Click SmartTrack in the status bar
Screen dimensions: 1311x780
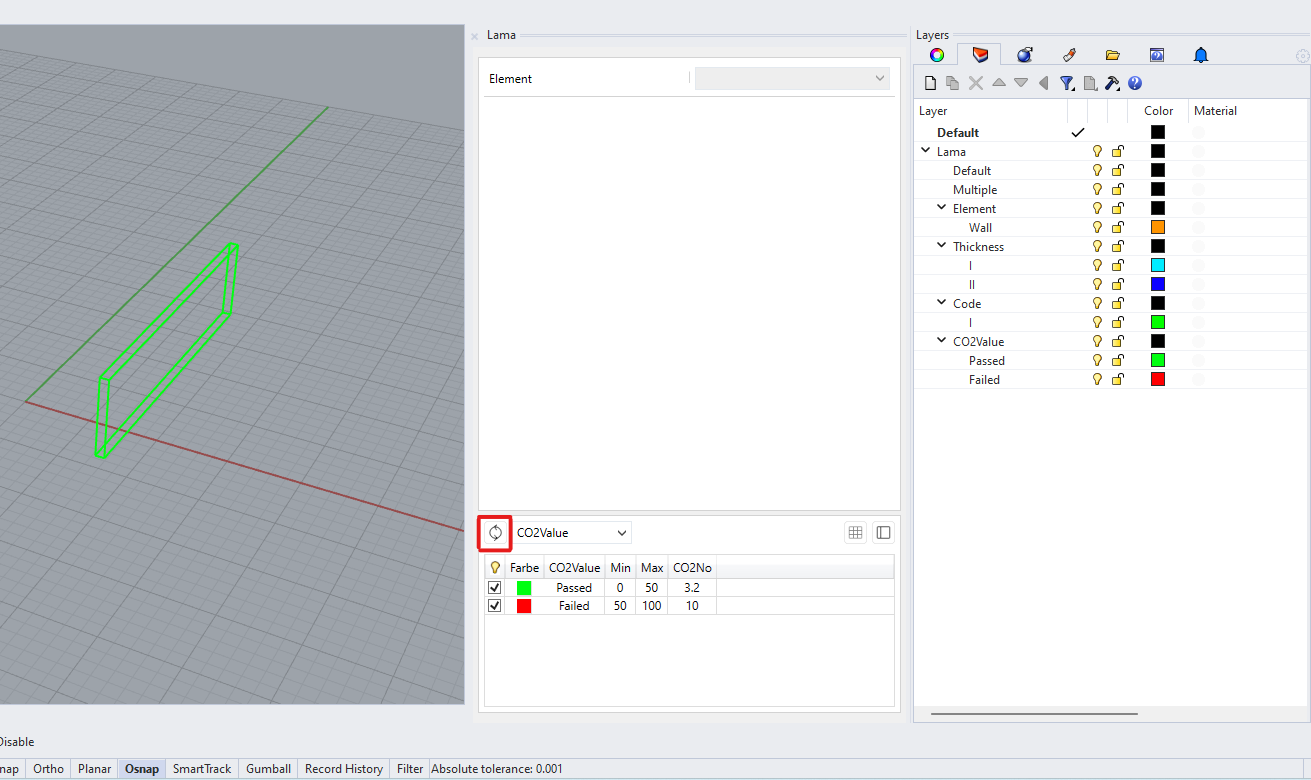point(202,769)
